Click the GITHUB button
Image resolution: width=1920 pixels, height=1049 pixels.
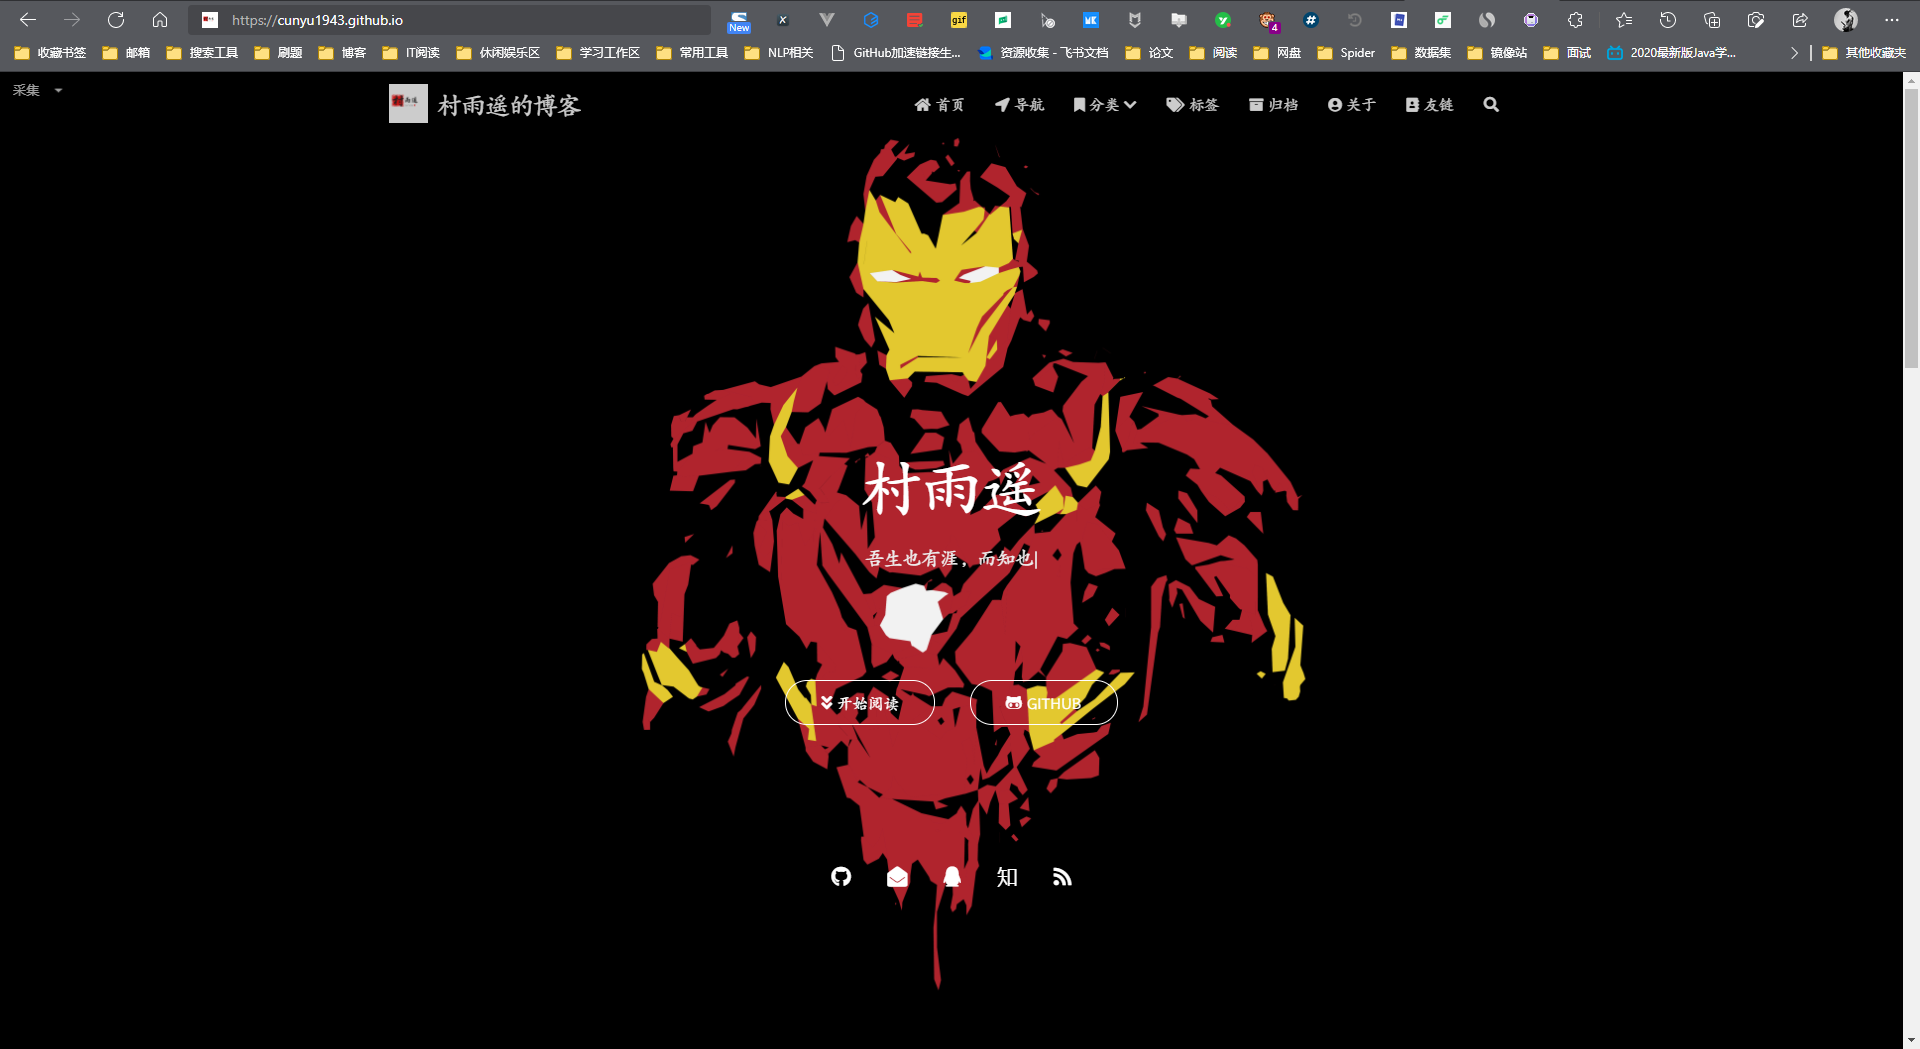click(x=1044, y=703)
